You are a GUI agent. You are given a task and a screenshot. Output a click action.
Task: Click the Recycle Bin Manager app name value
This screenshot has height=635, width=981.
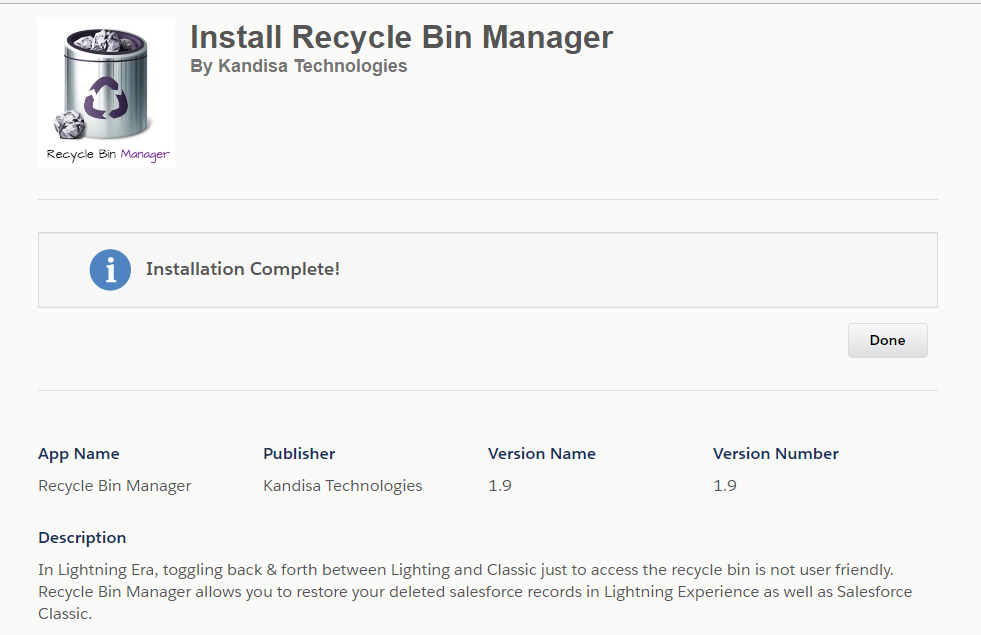click(x=114, y=485)
